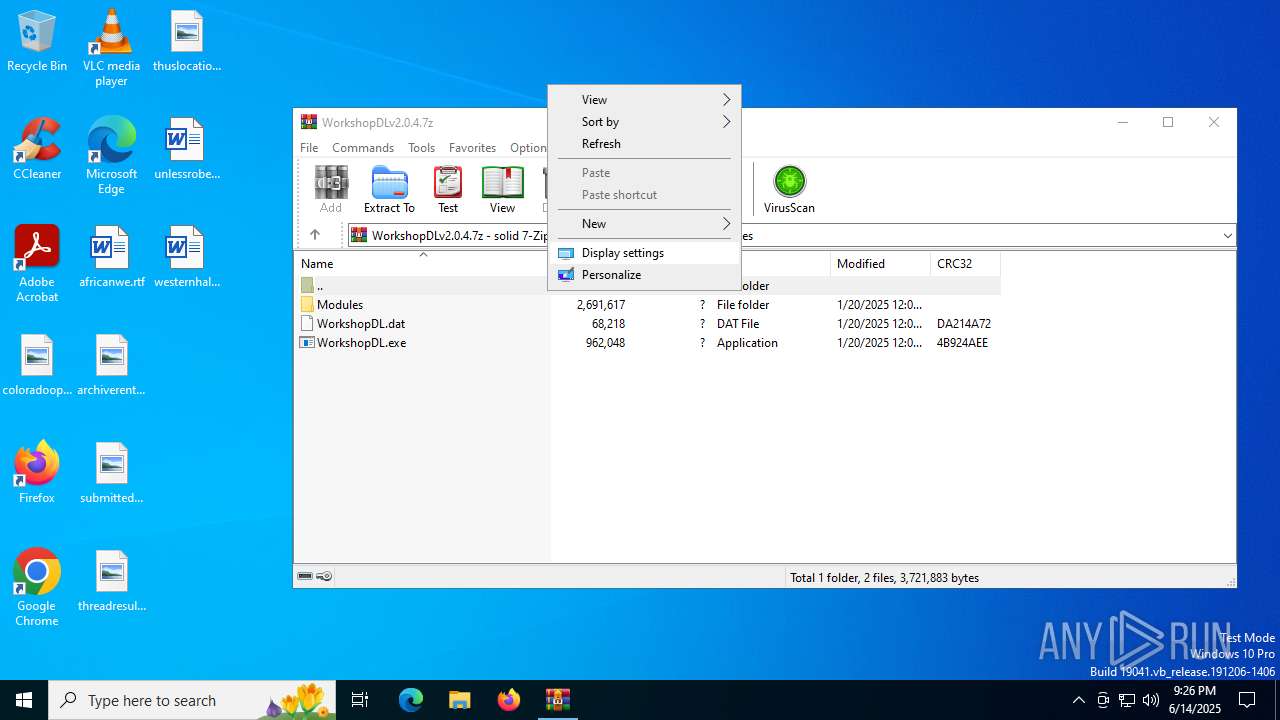Select the threadresul image file on desktop

click(x=111, y=581)
